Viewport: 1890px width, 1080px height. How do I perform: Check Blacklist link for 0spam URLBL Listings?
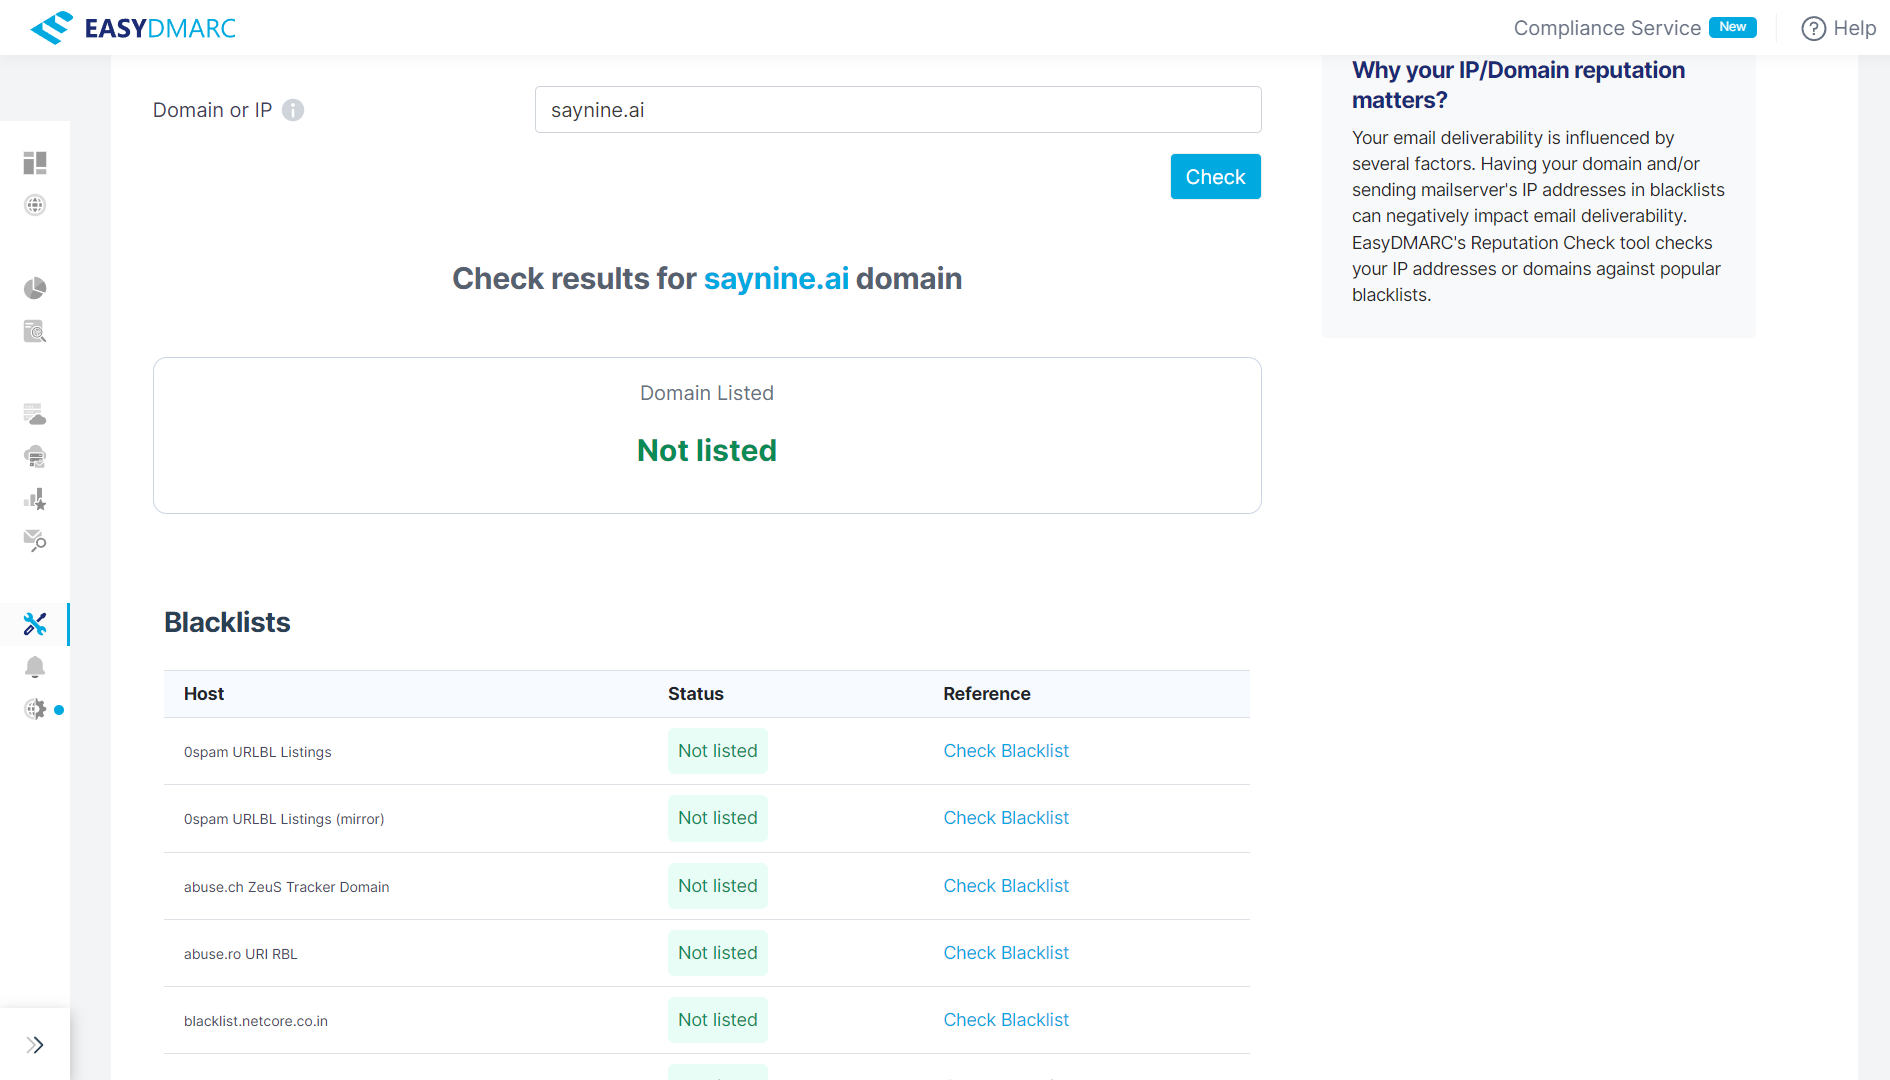pos(1006,751)
